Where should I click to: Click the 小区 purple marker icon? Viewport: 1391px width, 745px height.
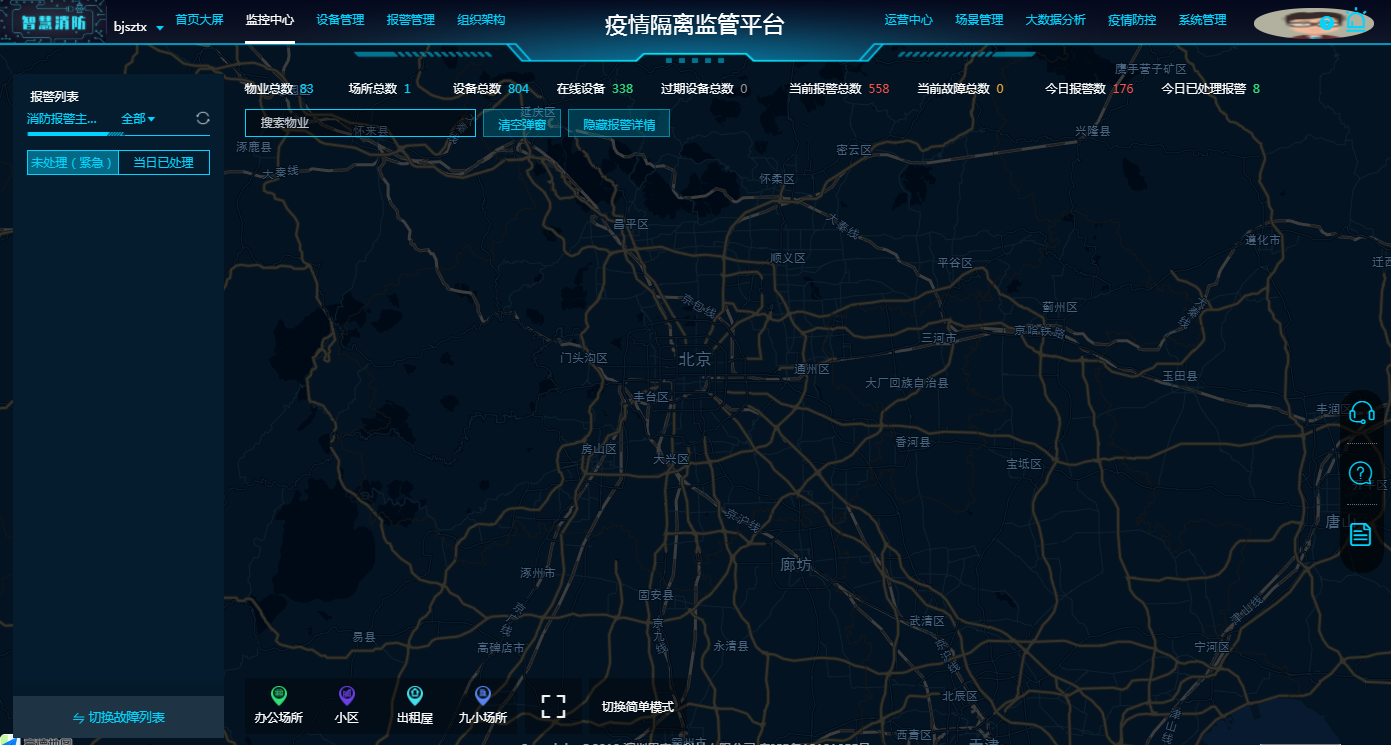click(x=347, y=695)
